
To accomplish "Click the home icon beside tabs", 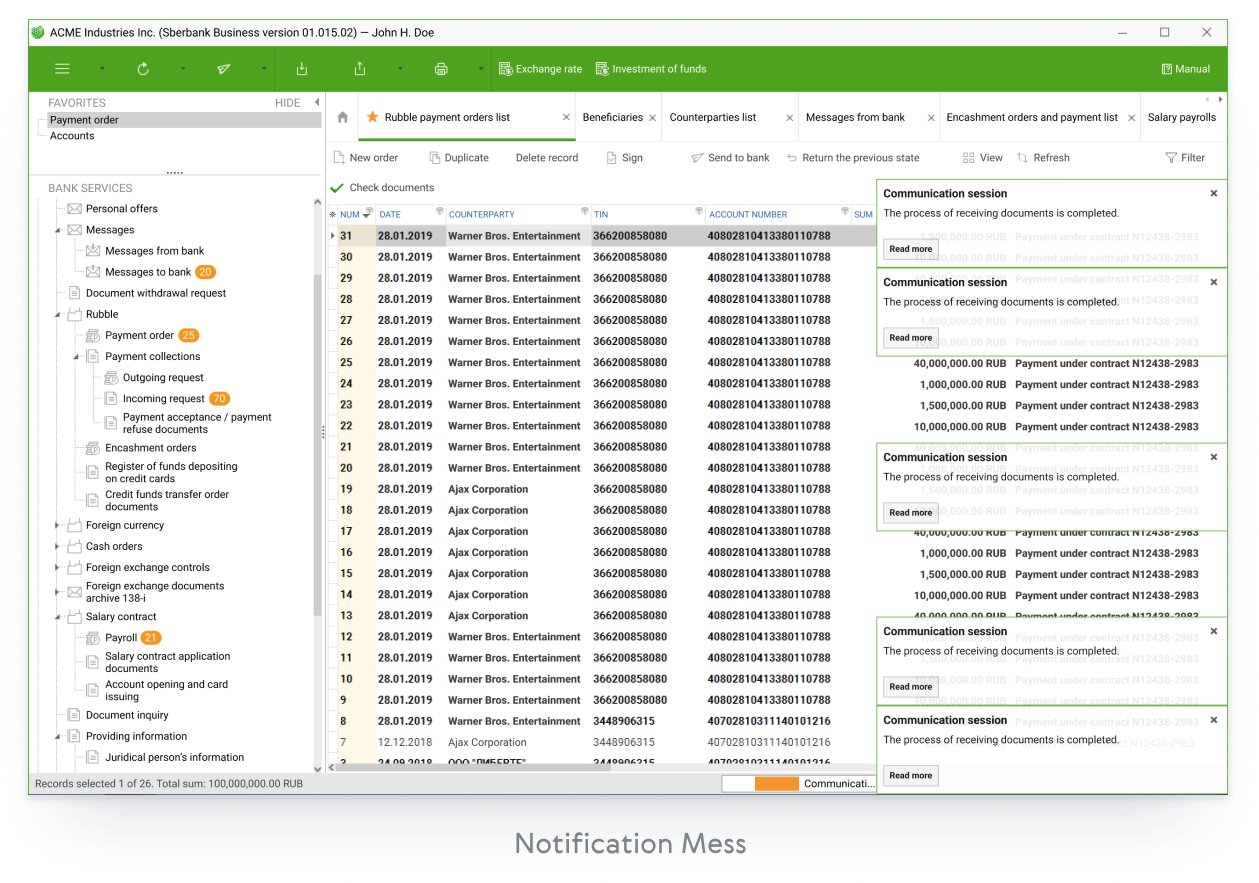I will coord(343,117).
